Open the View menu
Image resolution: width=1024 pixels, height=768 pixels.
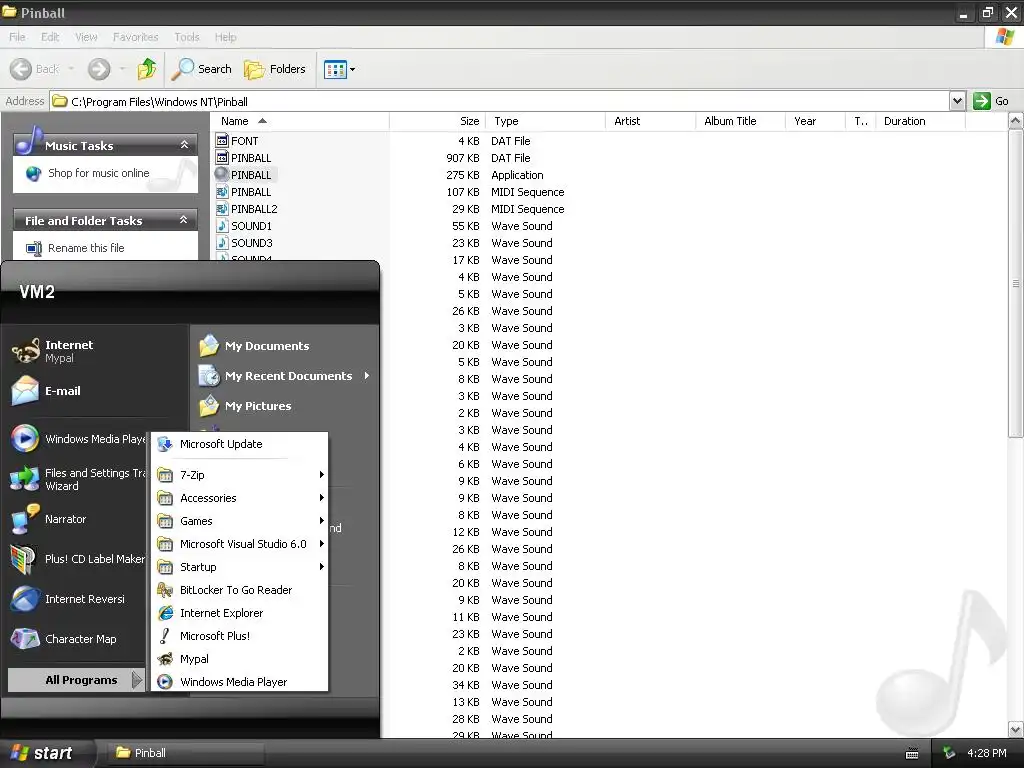coord(86,37)
